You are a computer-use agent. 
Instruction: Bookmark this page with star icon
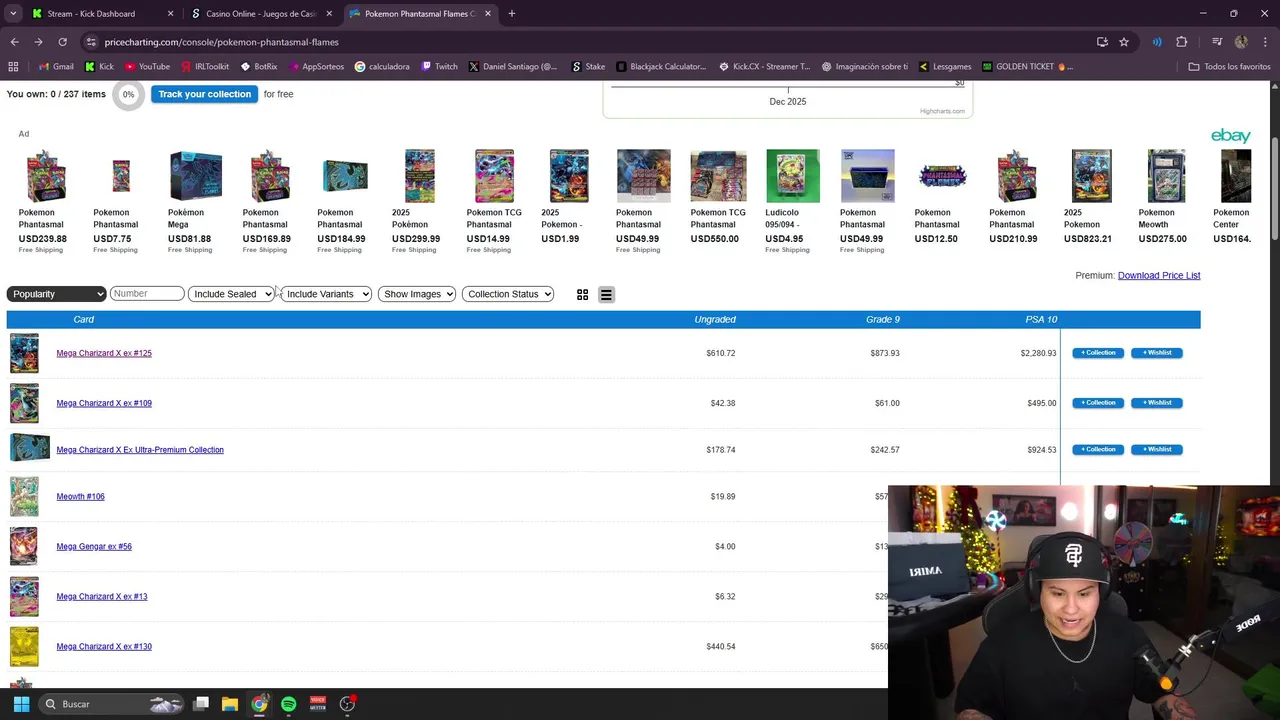pos(1124,42)
